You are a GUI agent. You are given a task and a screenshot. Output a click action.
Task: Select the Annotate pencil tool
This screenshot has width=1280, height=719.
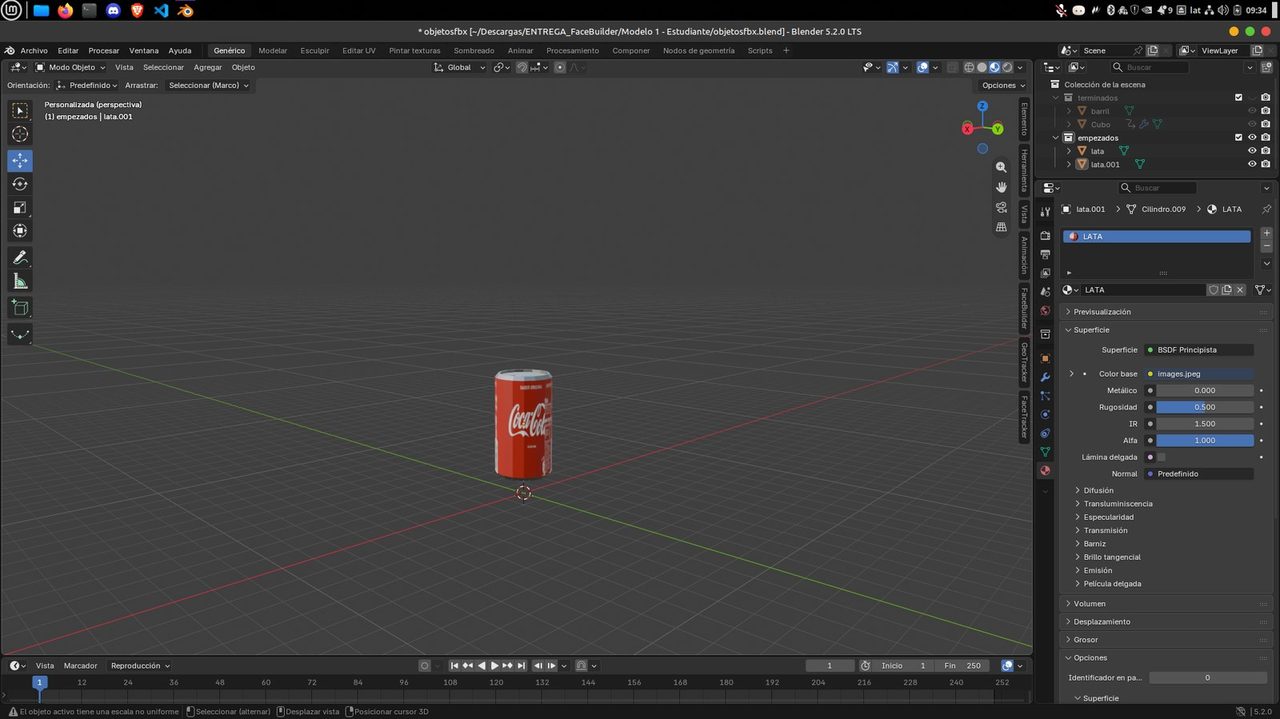[20, 258]
